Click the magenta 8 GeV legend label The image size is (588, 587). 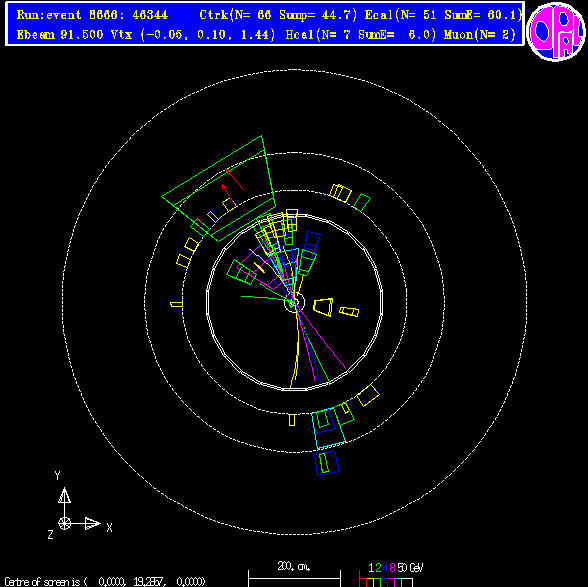click(x=392, y=567)
